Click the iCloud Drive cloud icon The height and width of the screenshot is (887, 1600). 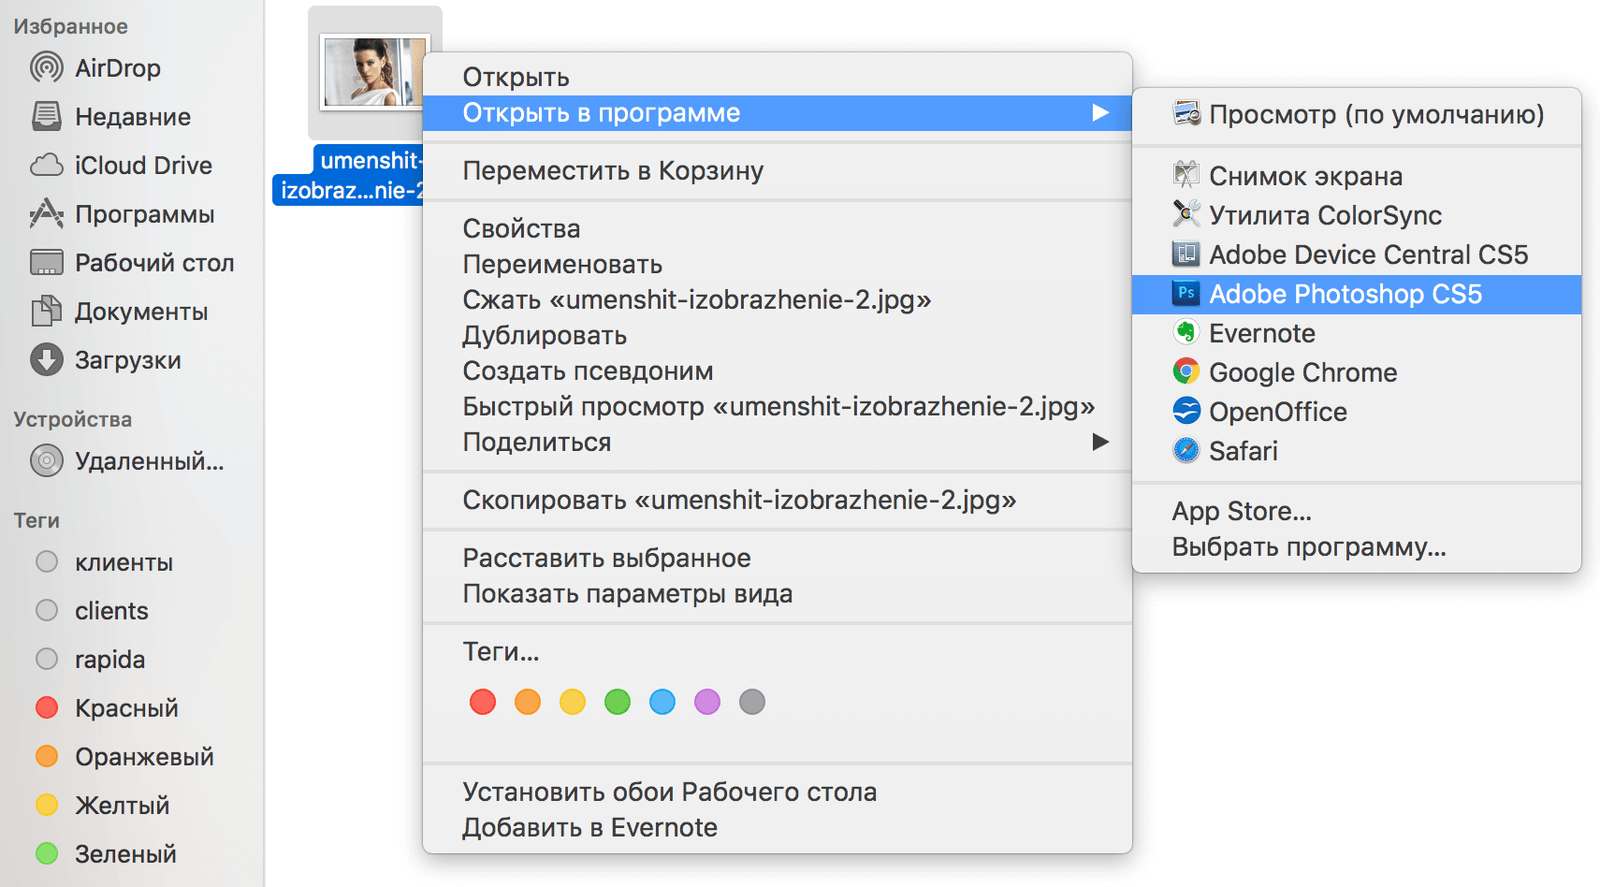click(x=46, y=165)
